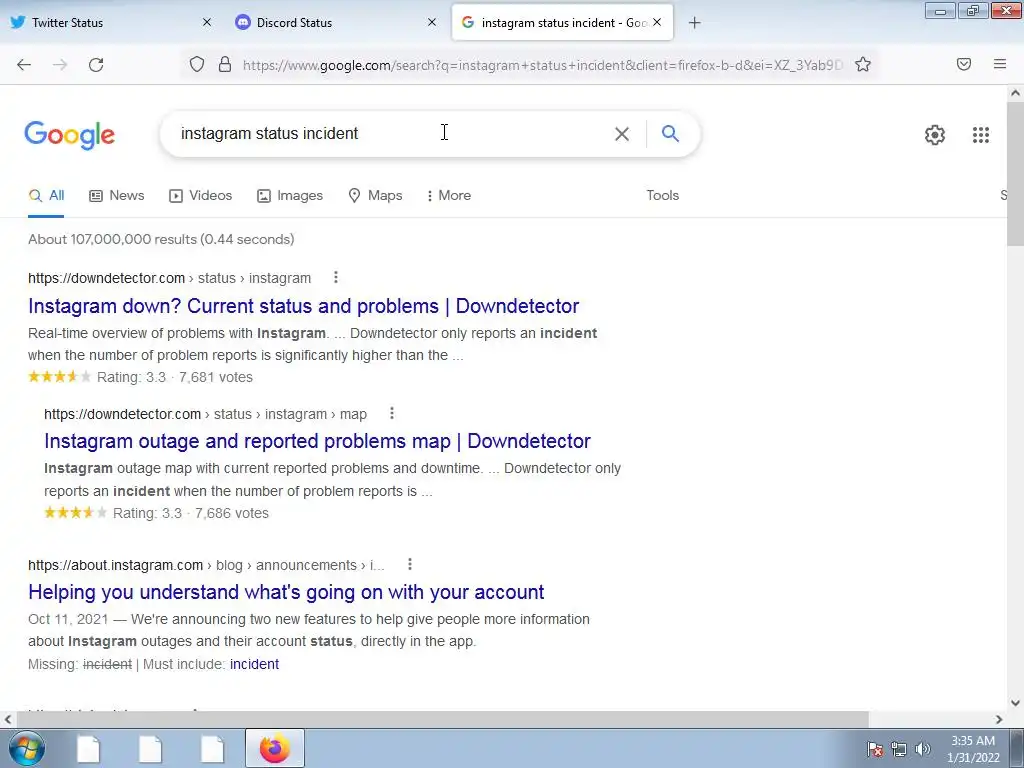Close the instagram status incident tab
The width and height of the screenshot is (1024, 768).
657,22
